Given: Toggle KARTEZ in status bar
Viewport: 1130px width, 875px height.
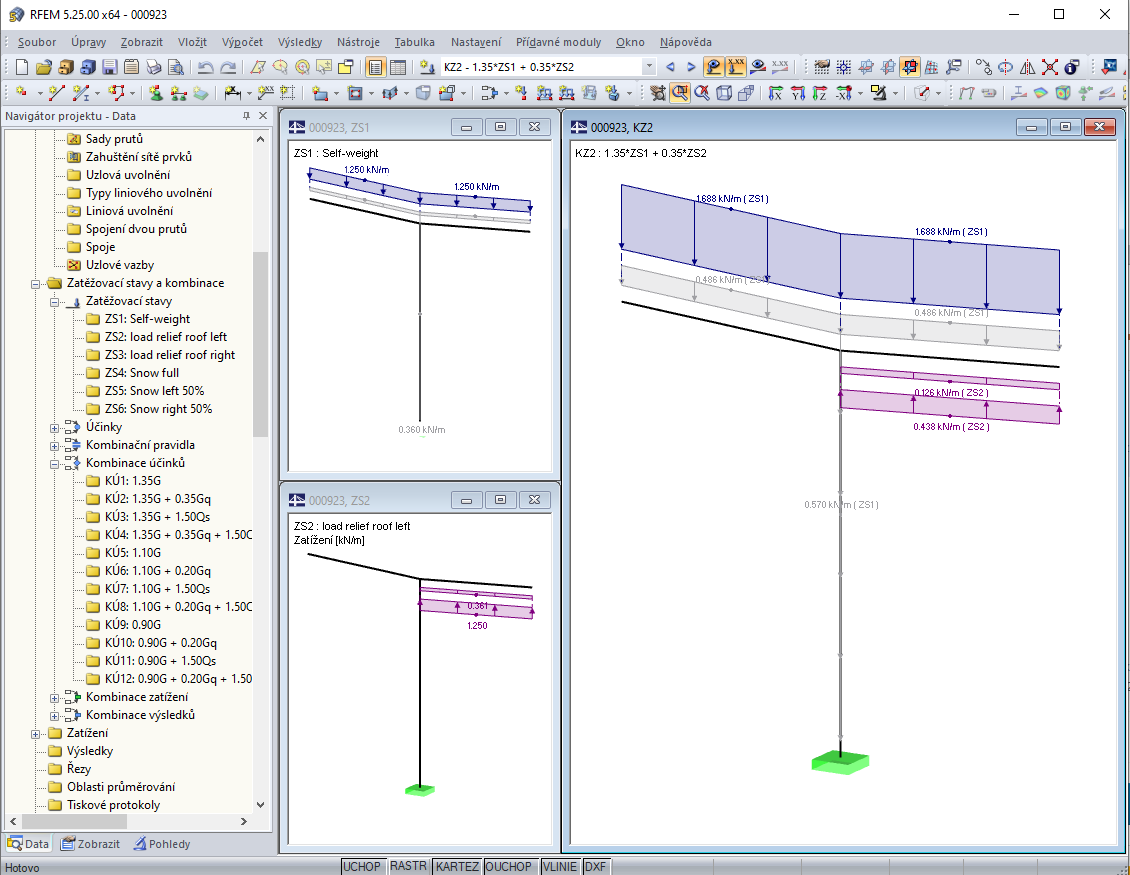Looking at the screenshot, I should 457,866.
